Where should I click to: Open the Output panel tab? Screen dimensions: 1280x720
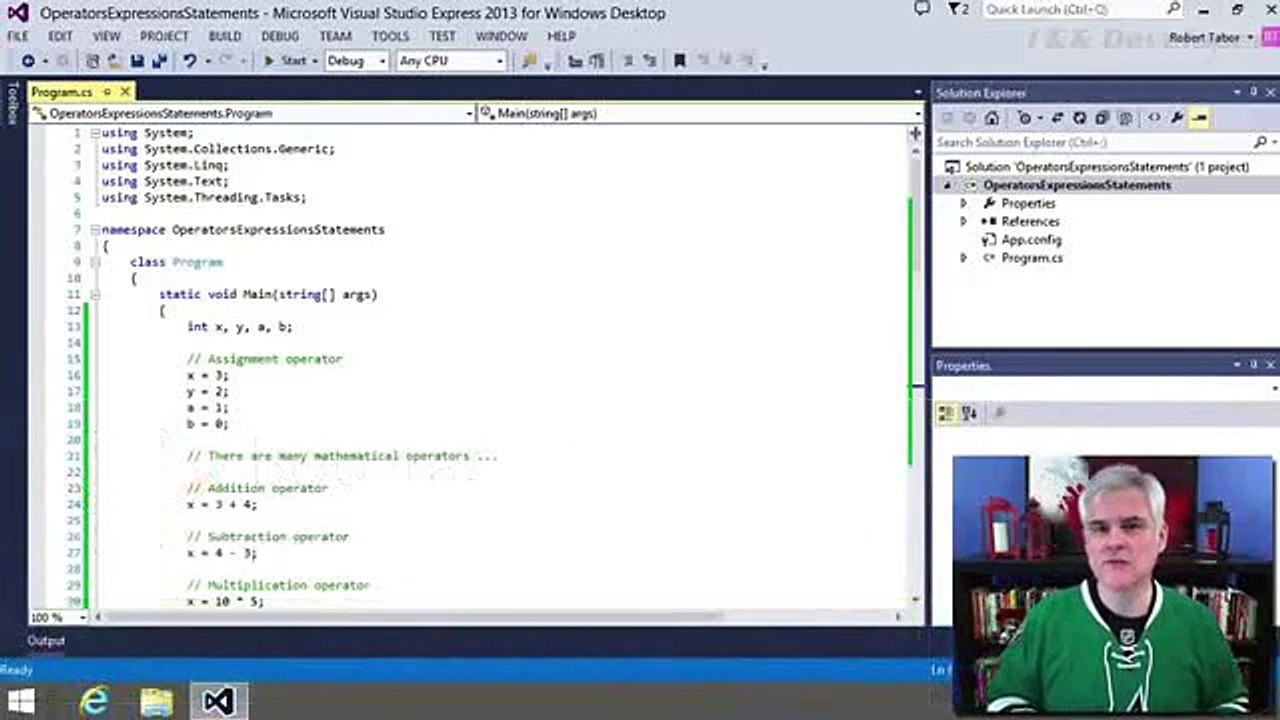(x=46, y=641)
